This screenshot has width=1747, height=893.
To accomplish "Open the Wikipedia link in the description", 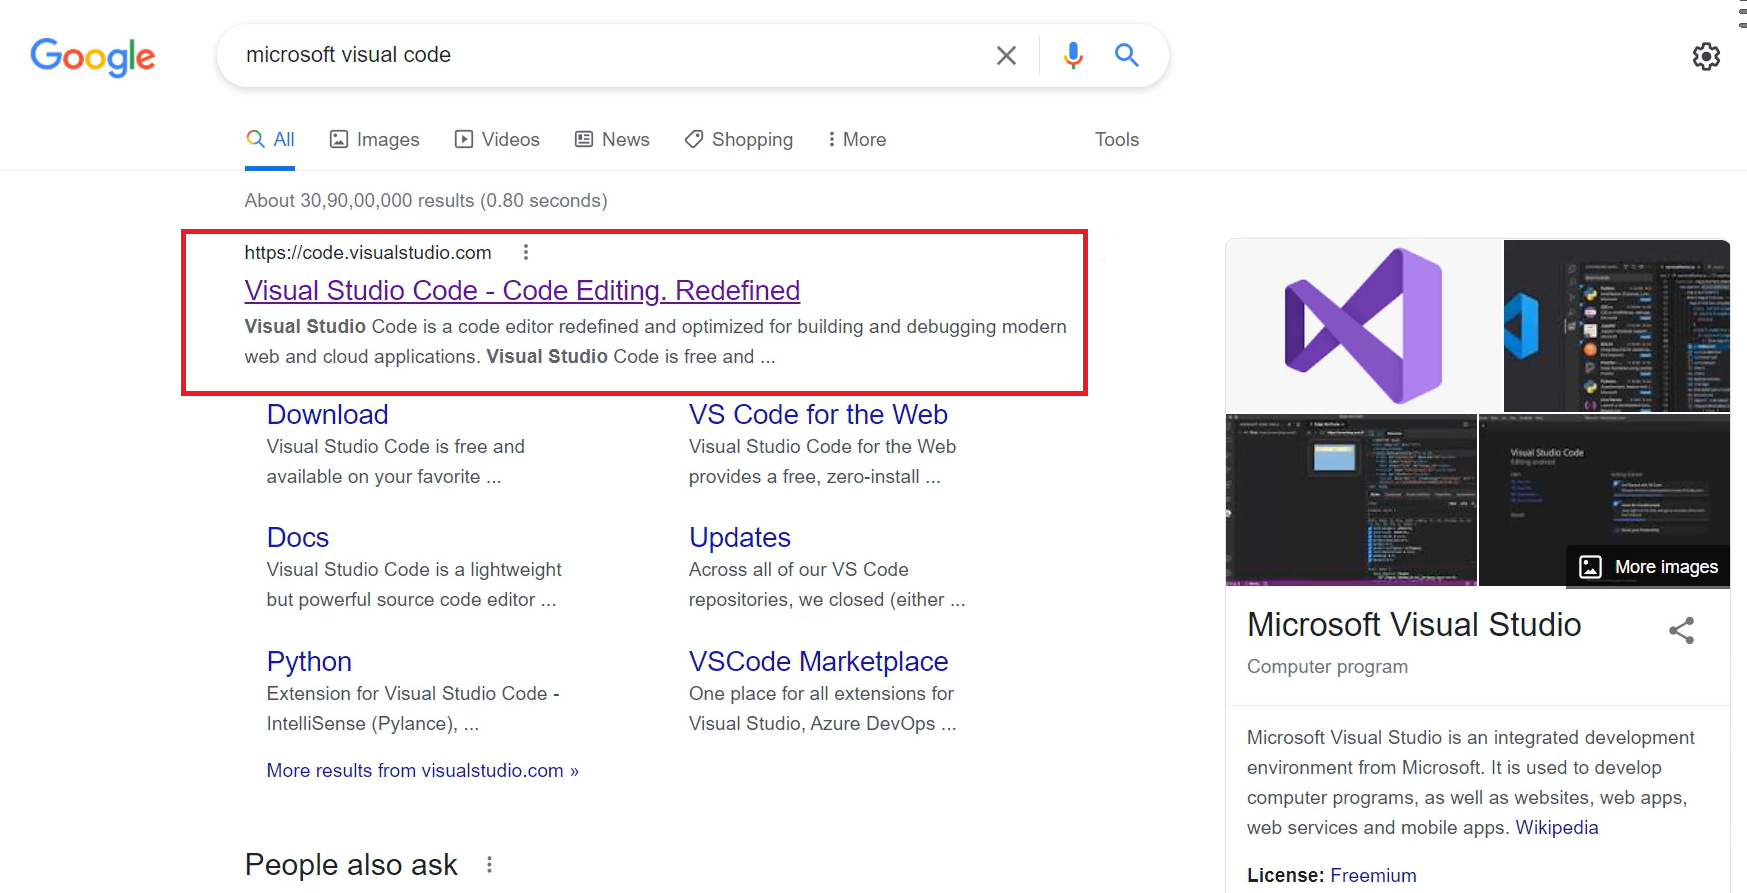I will [1557, 828].
